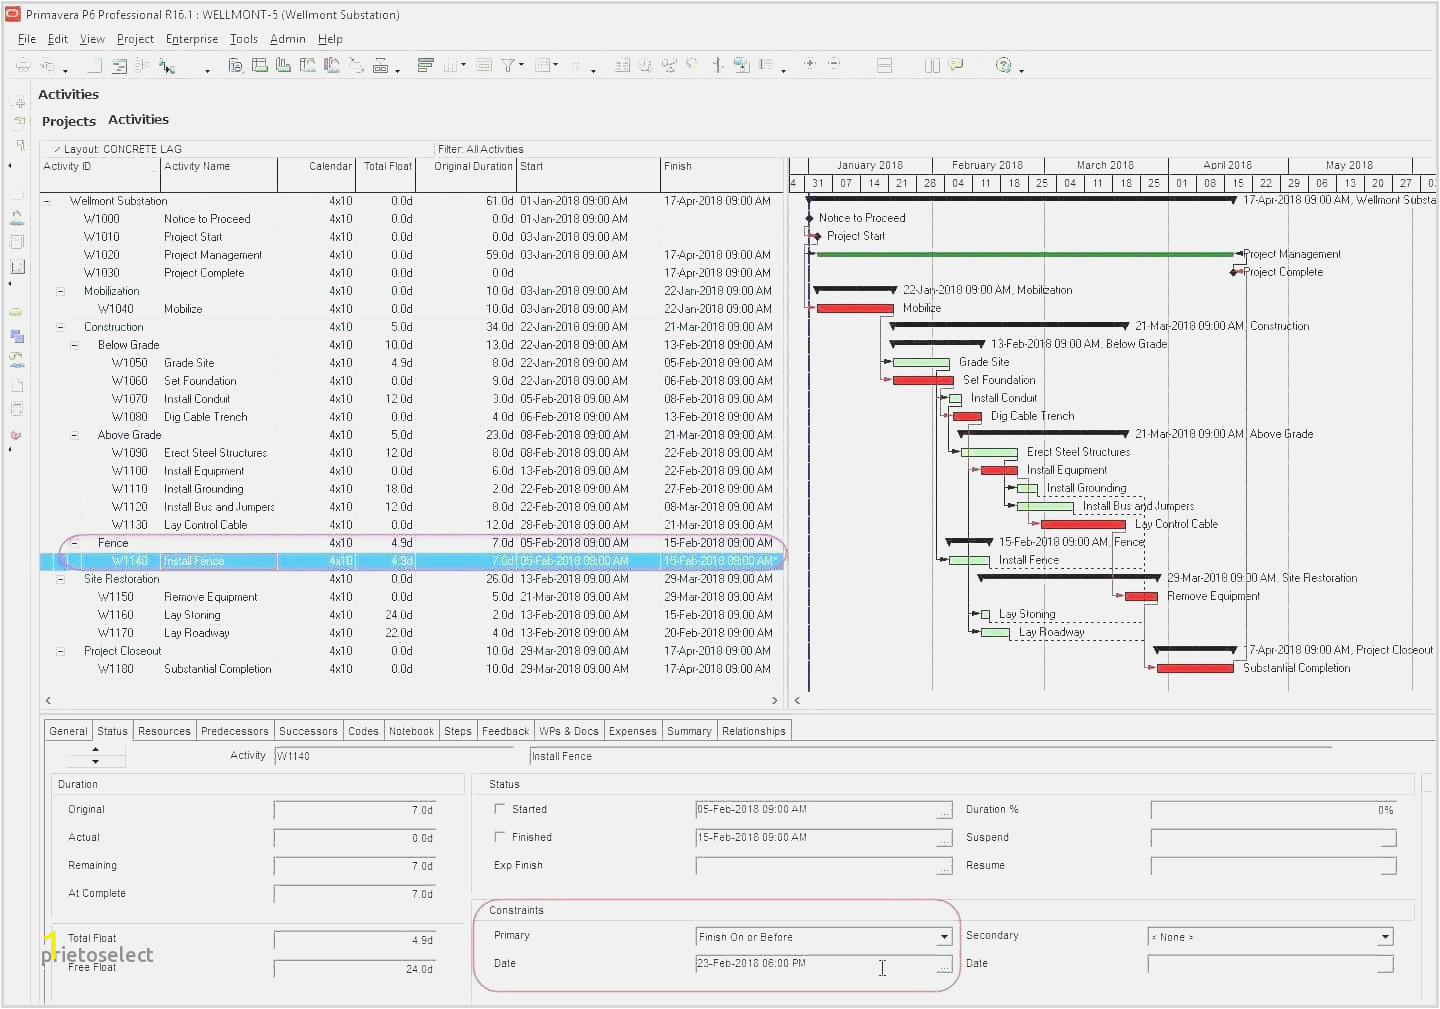Collapse the Wellmont Substation tree node
The width and height of the screenshot is (1440, 1009).
pos(46,201)
